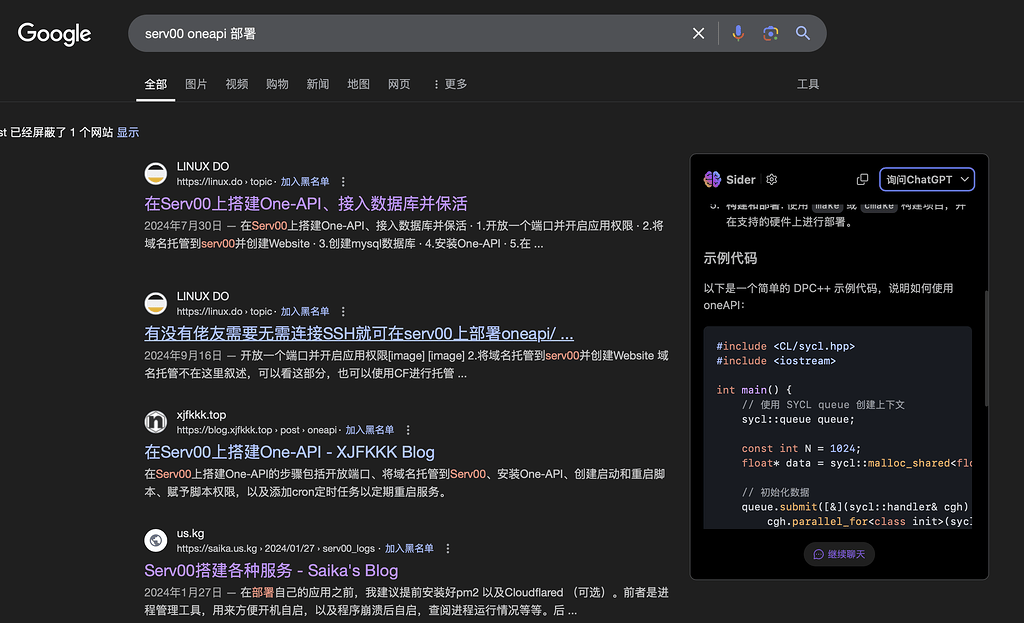Open three-dot menu for us.kg result
The width and height of the screenshot is (1024, 623).
click(447, 549)
